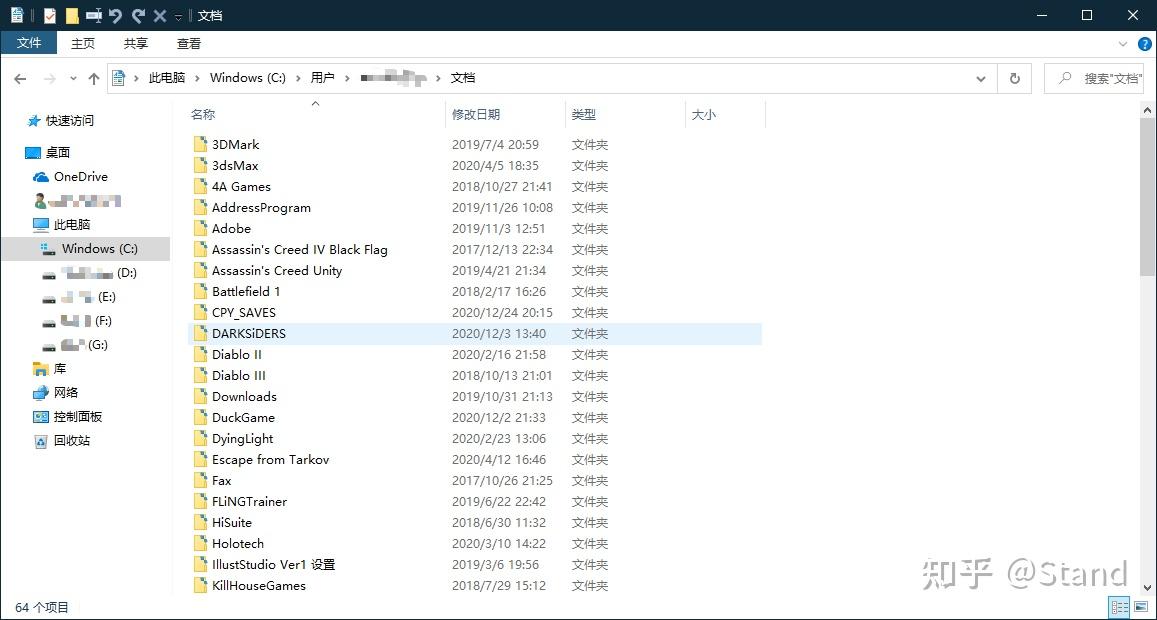Viewport: 1157px width, 620px height.
Task: Click the Refresh icon in the address bar
Action: [1014, 78]
